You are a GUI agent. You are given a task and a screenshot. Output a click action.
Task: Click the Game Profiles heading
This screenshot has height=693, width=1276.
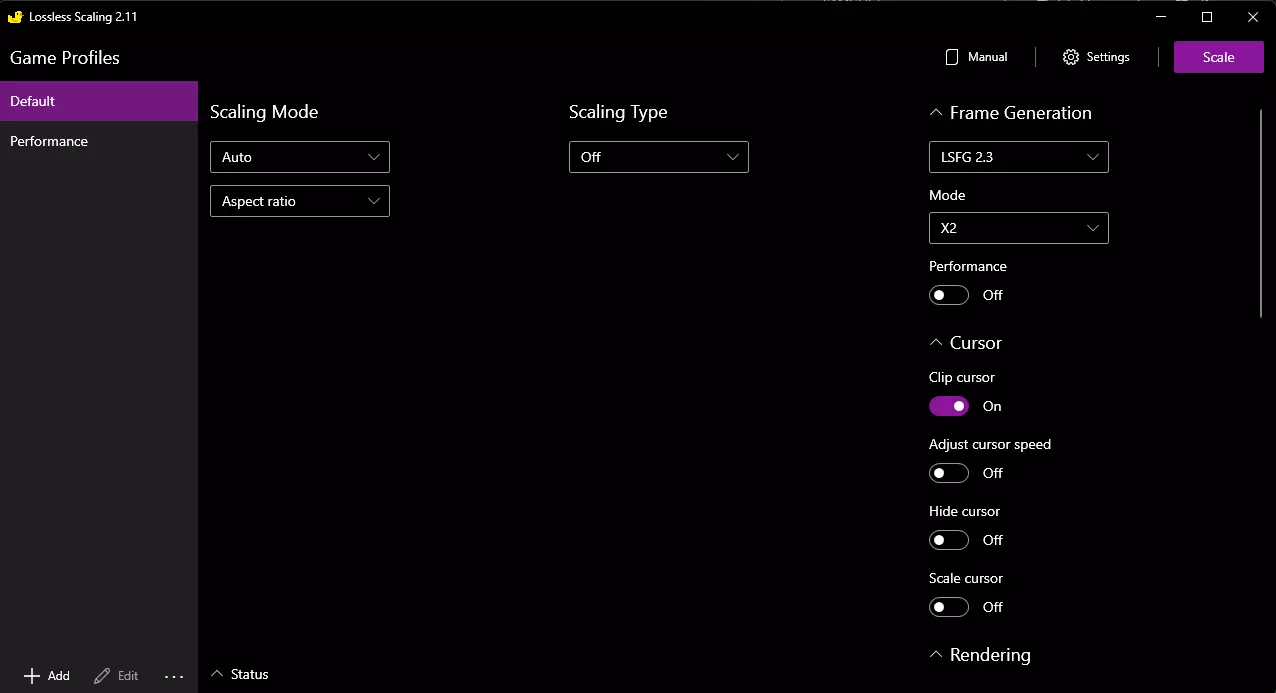point(65,58)
